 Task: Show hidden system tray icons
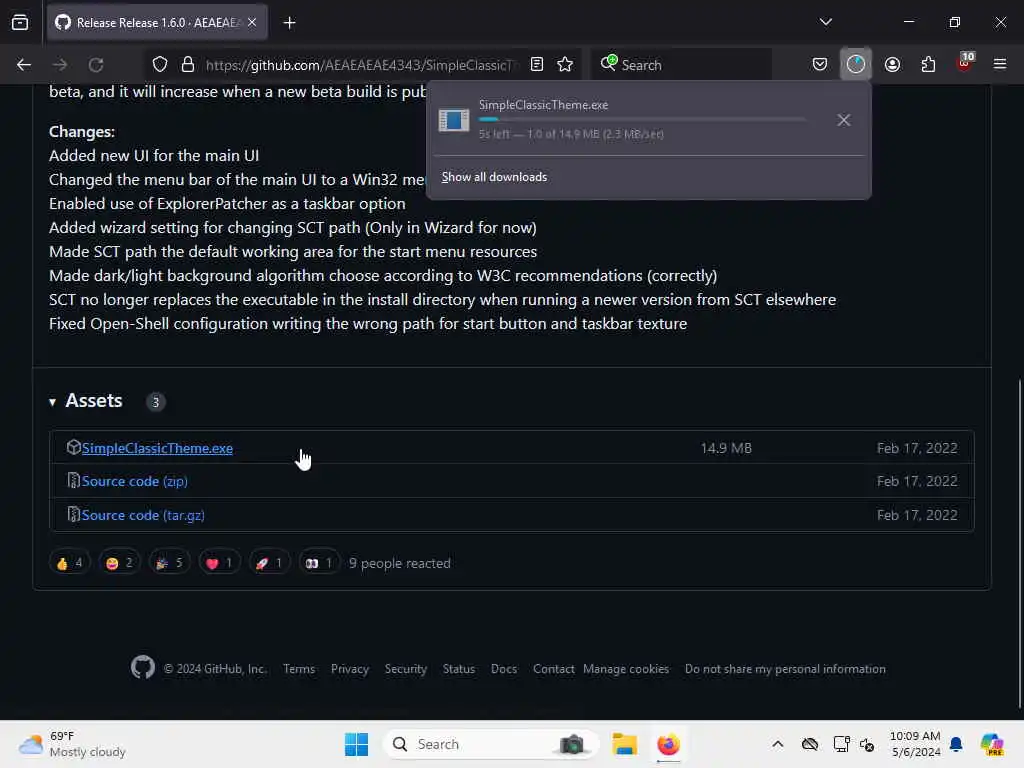pyautogui.click(x=778, y=744)
